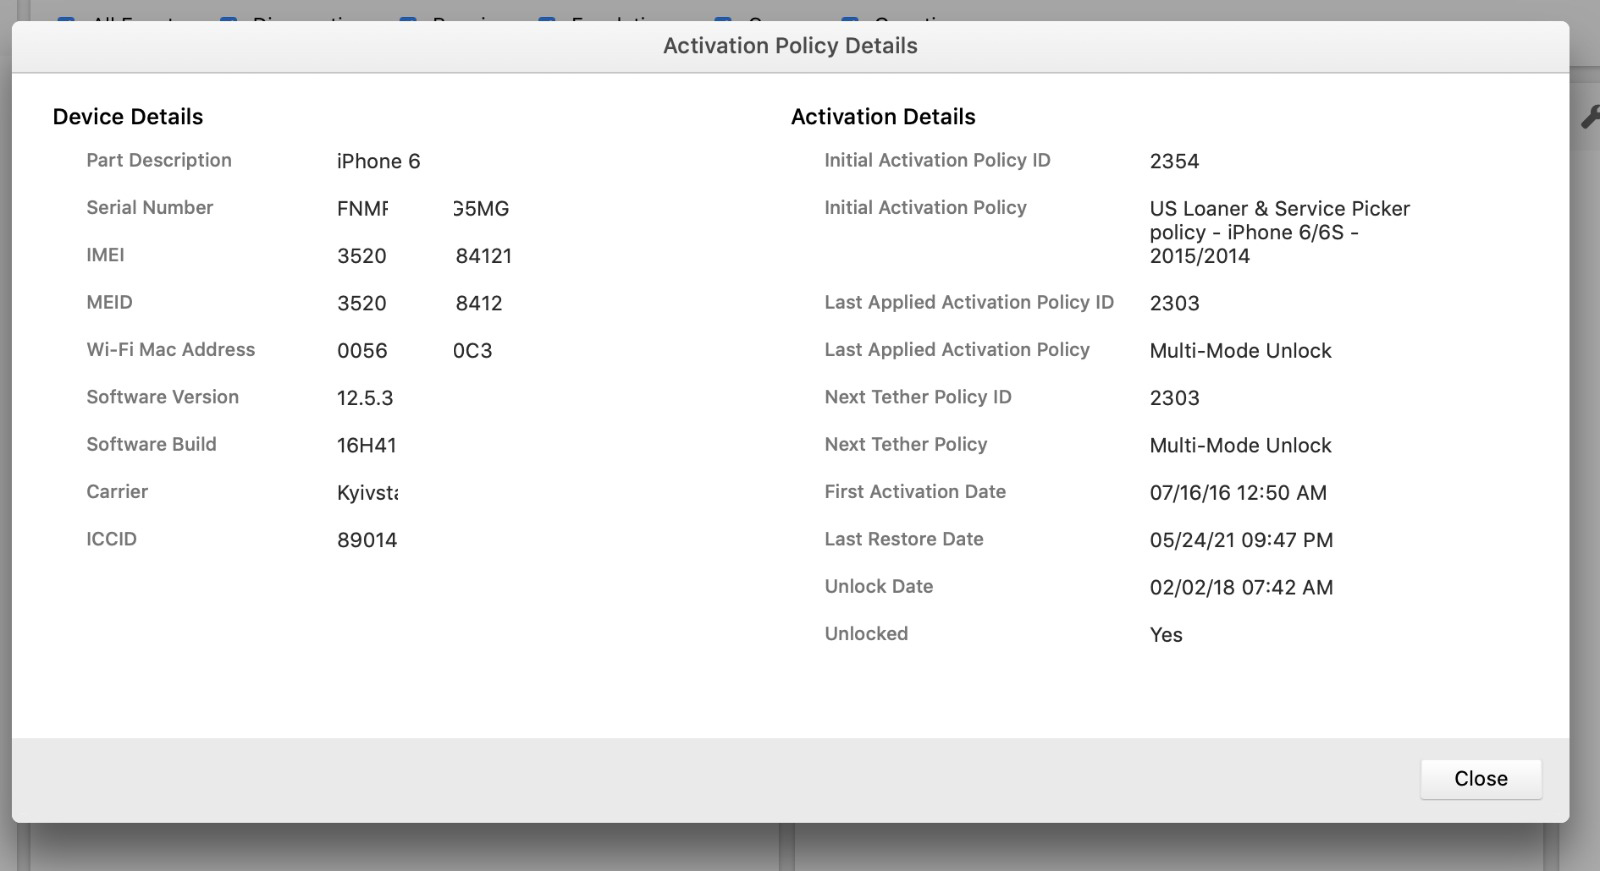Click the Carrier value 'Kyivsta'
The image size is (1600, 871).
pos(368,493)
